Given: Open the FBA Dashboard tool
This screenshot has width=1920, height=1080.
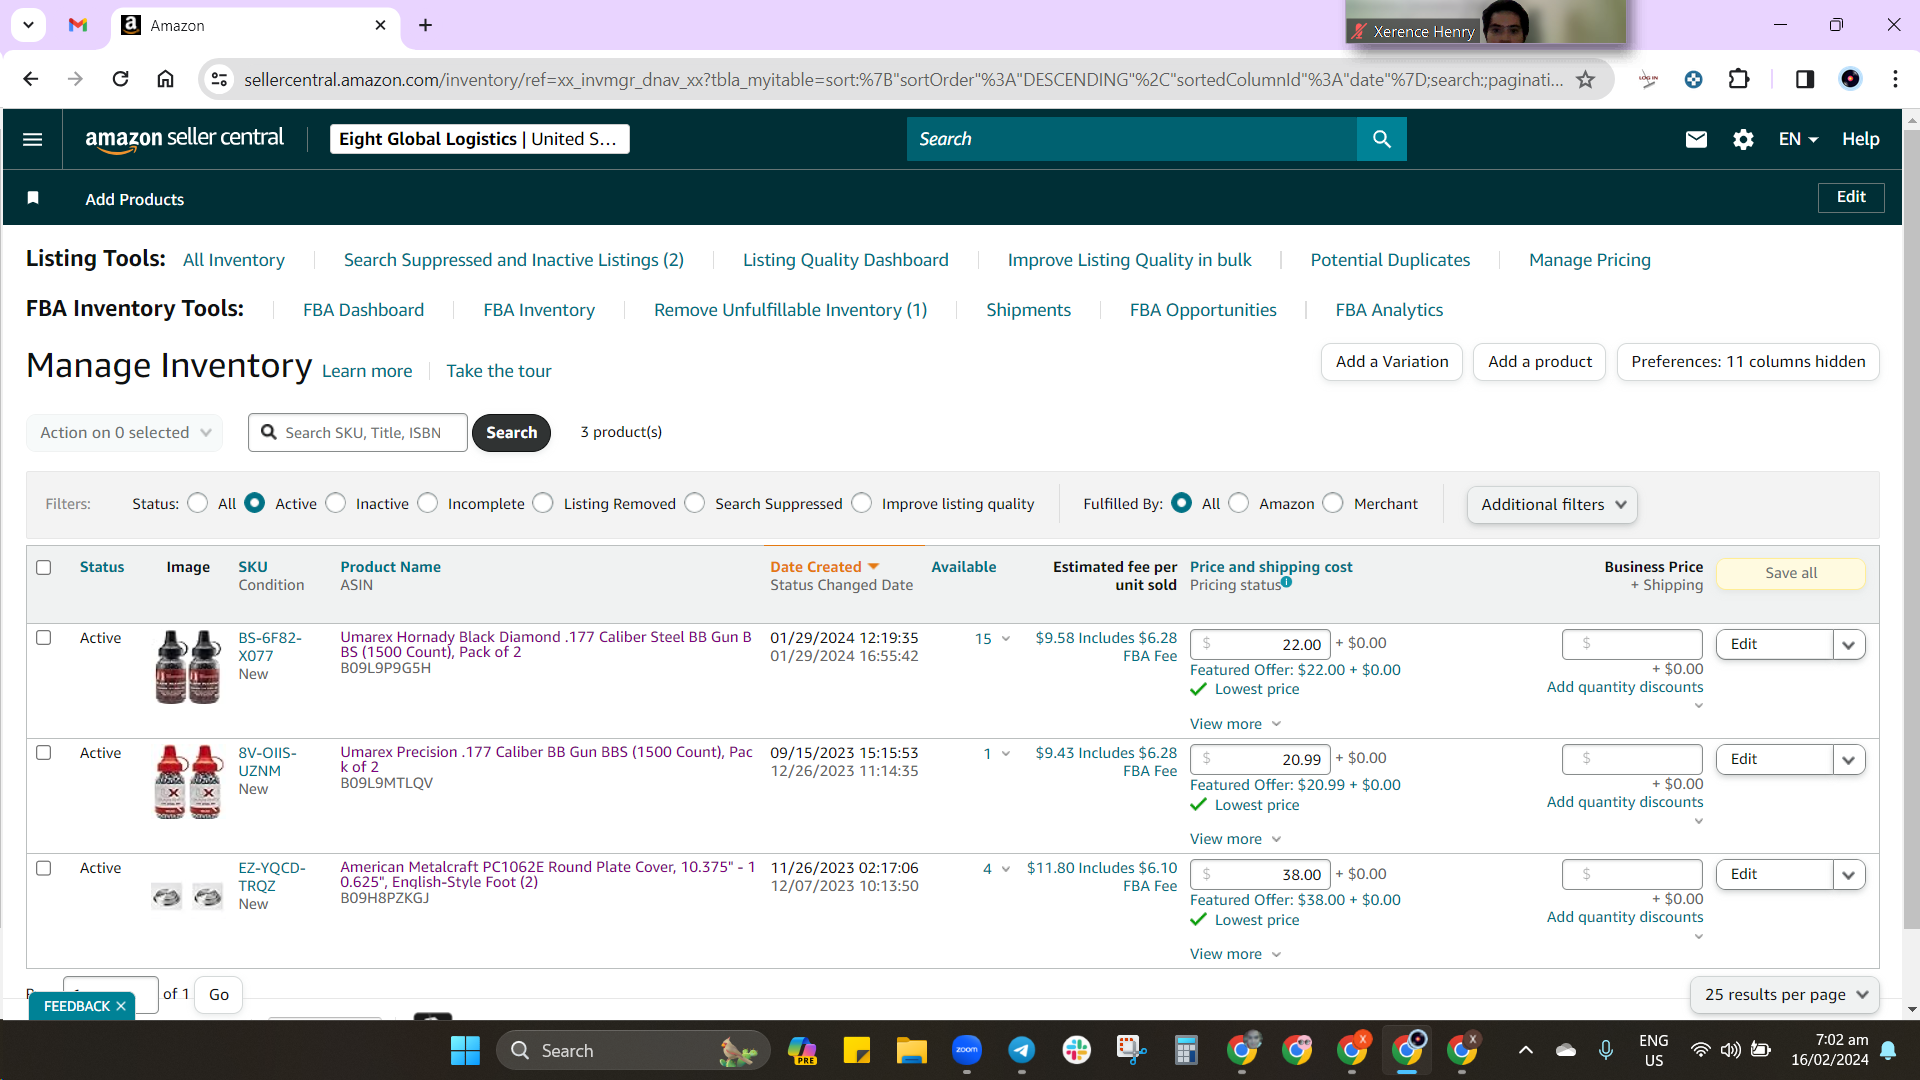Looking at the screenshot, I should point(364,310).
